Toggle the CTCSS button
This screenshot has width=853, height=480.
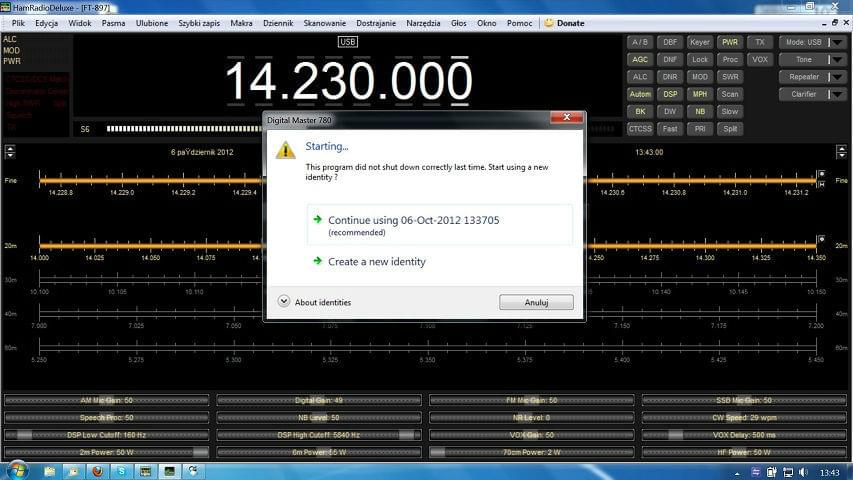(640, 129)
